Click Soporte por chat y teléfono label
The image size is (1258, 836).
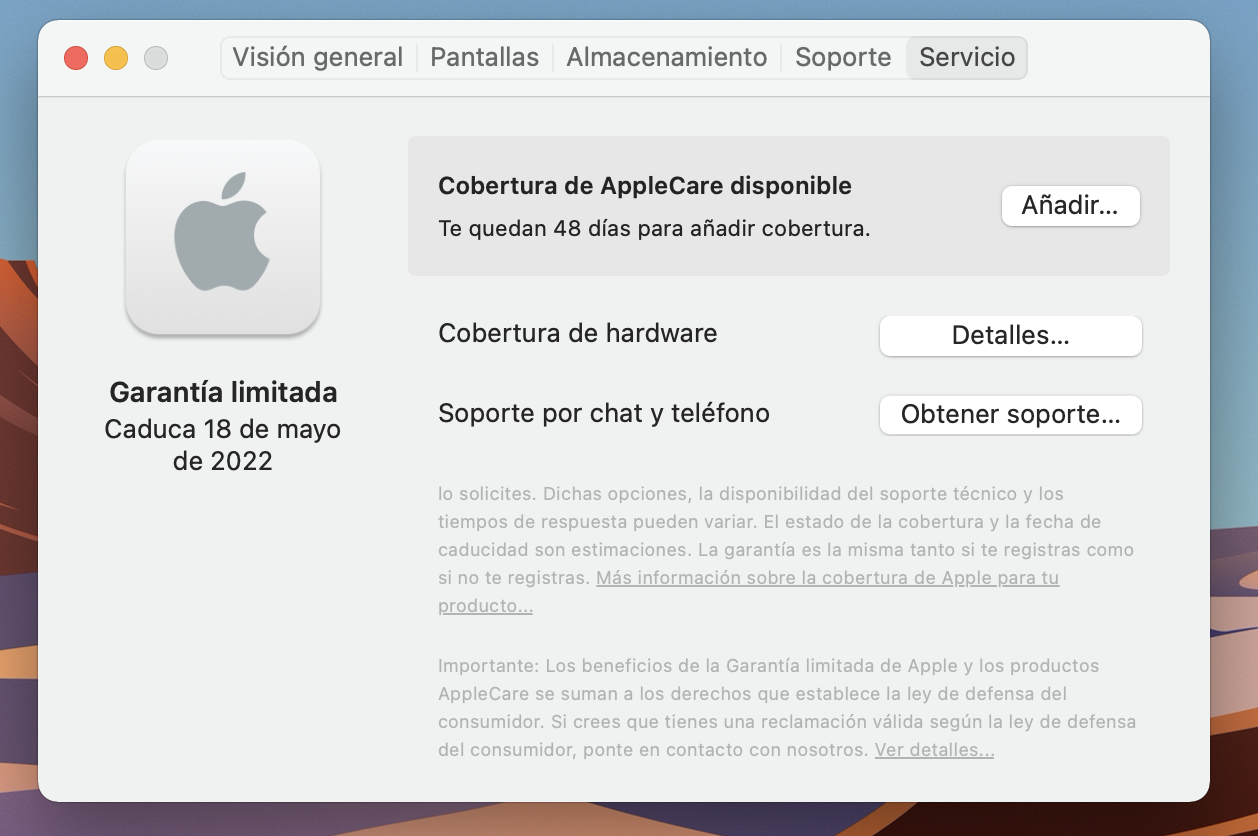pyautogui.click(x=604, y=413)
